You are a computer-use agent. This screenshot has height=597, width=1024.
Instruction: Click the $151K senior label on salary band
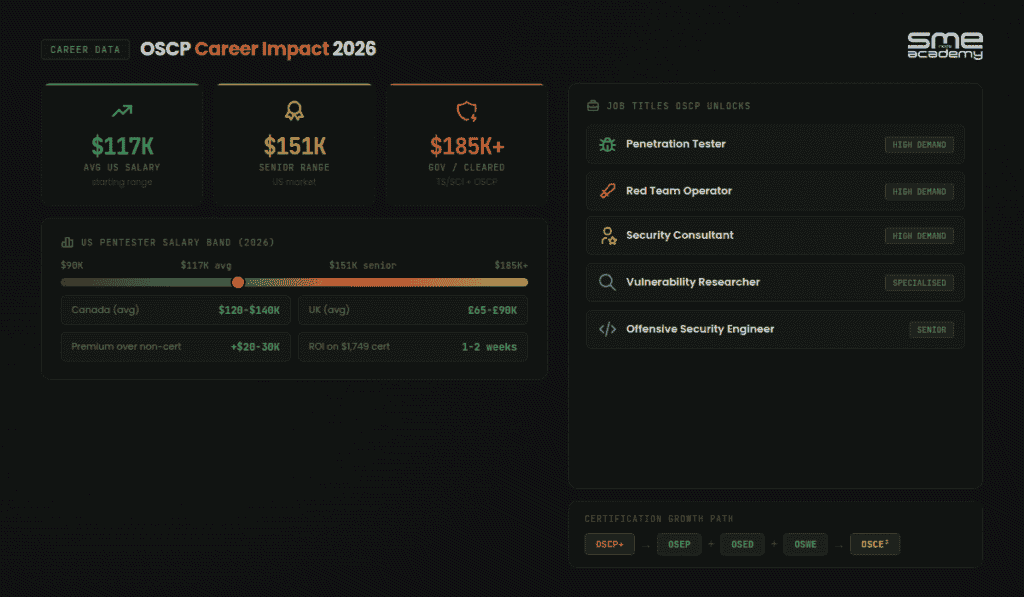[362, 265]
